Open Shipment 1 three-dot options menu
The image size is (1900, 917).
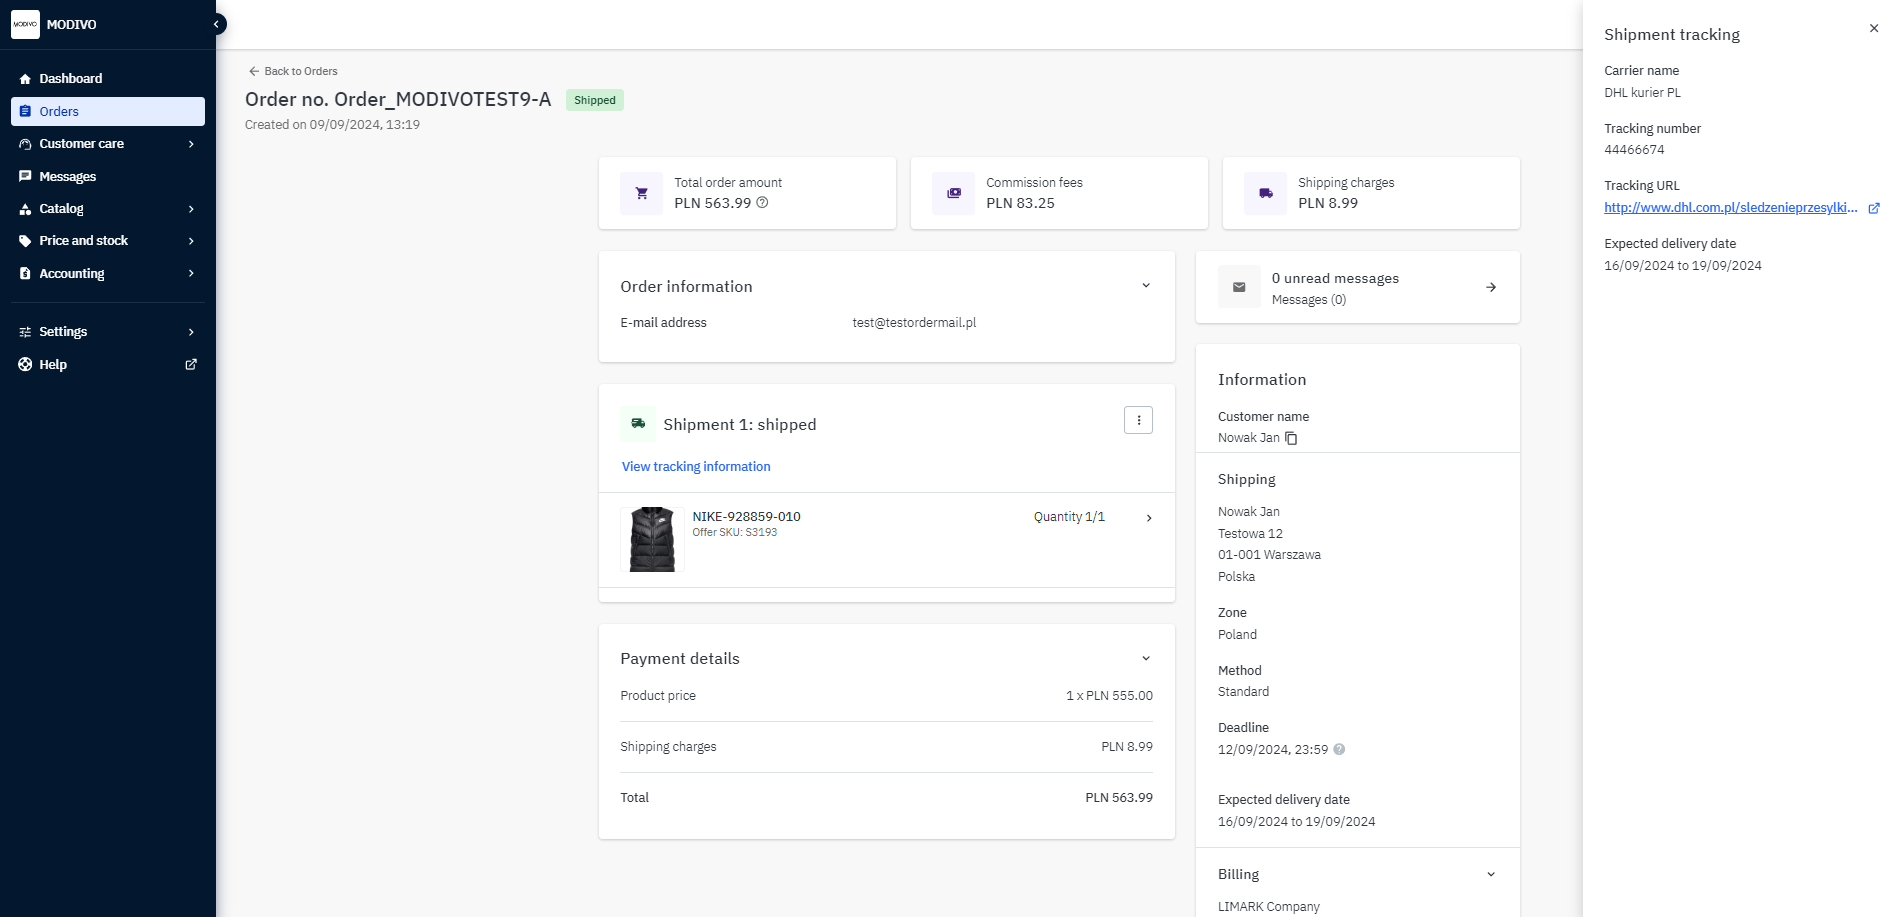pos(1138,420)
